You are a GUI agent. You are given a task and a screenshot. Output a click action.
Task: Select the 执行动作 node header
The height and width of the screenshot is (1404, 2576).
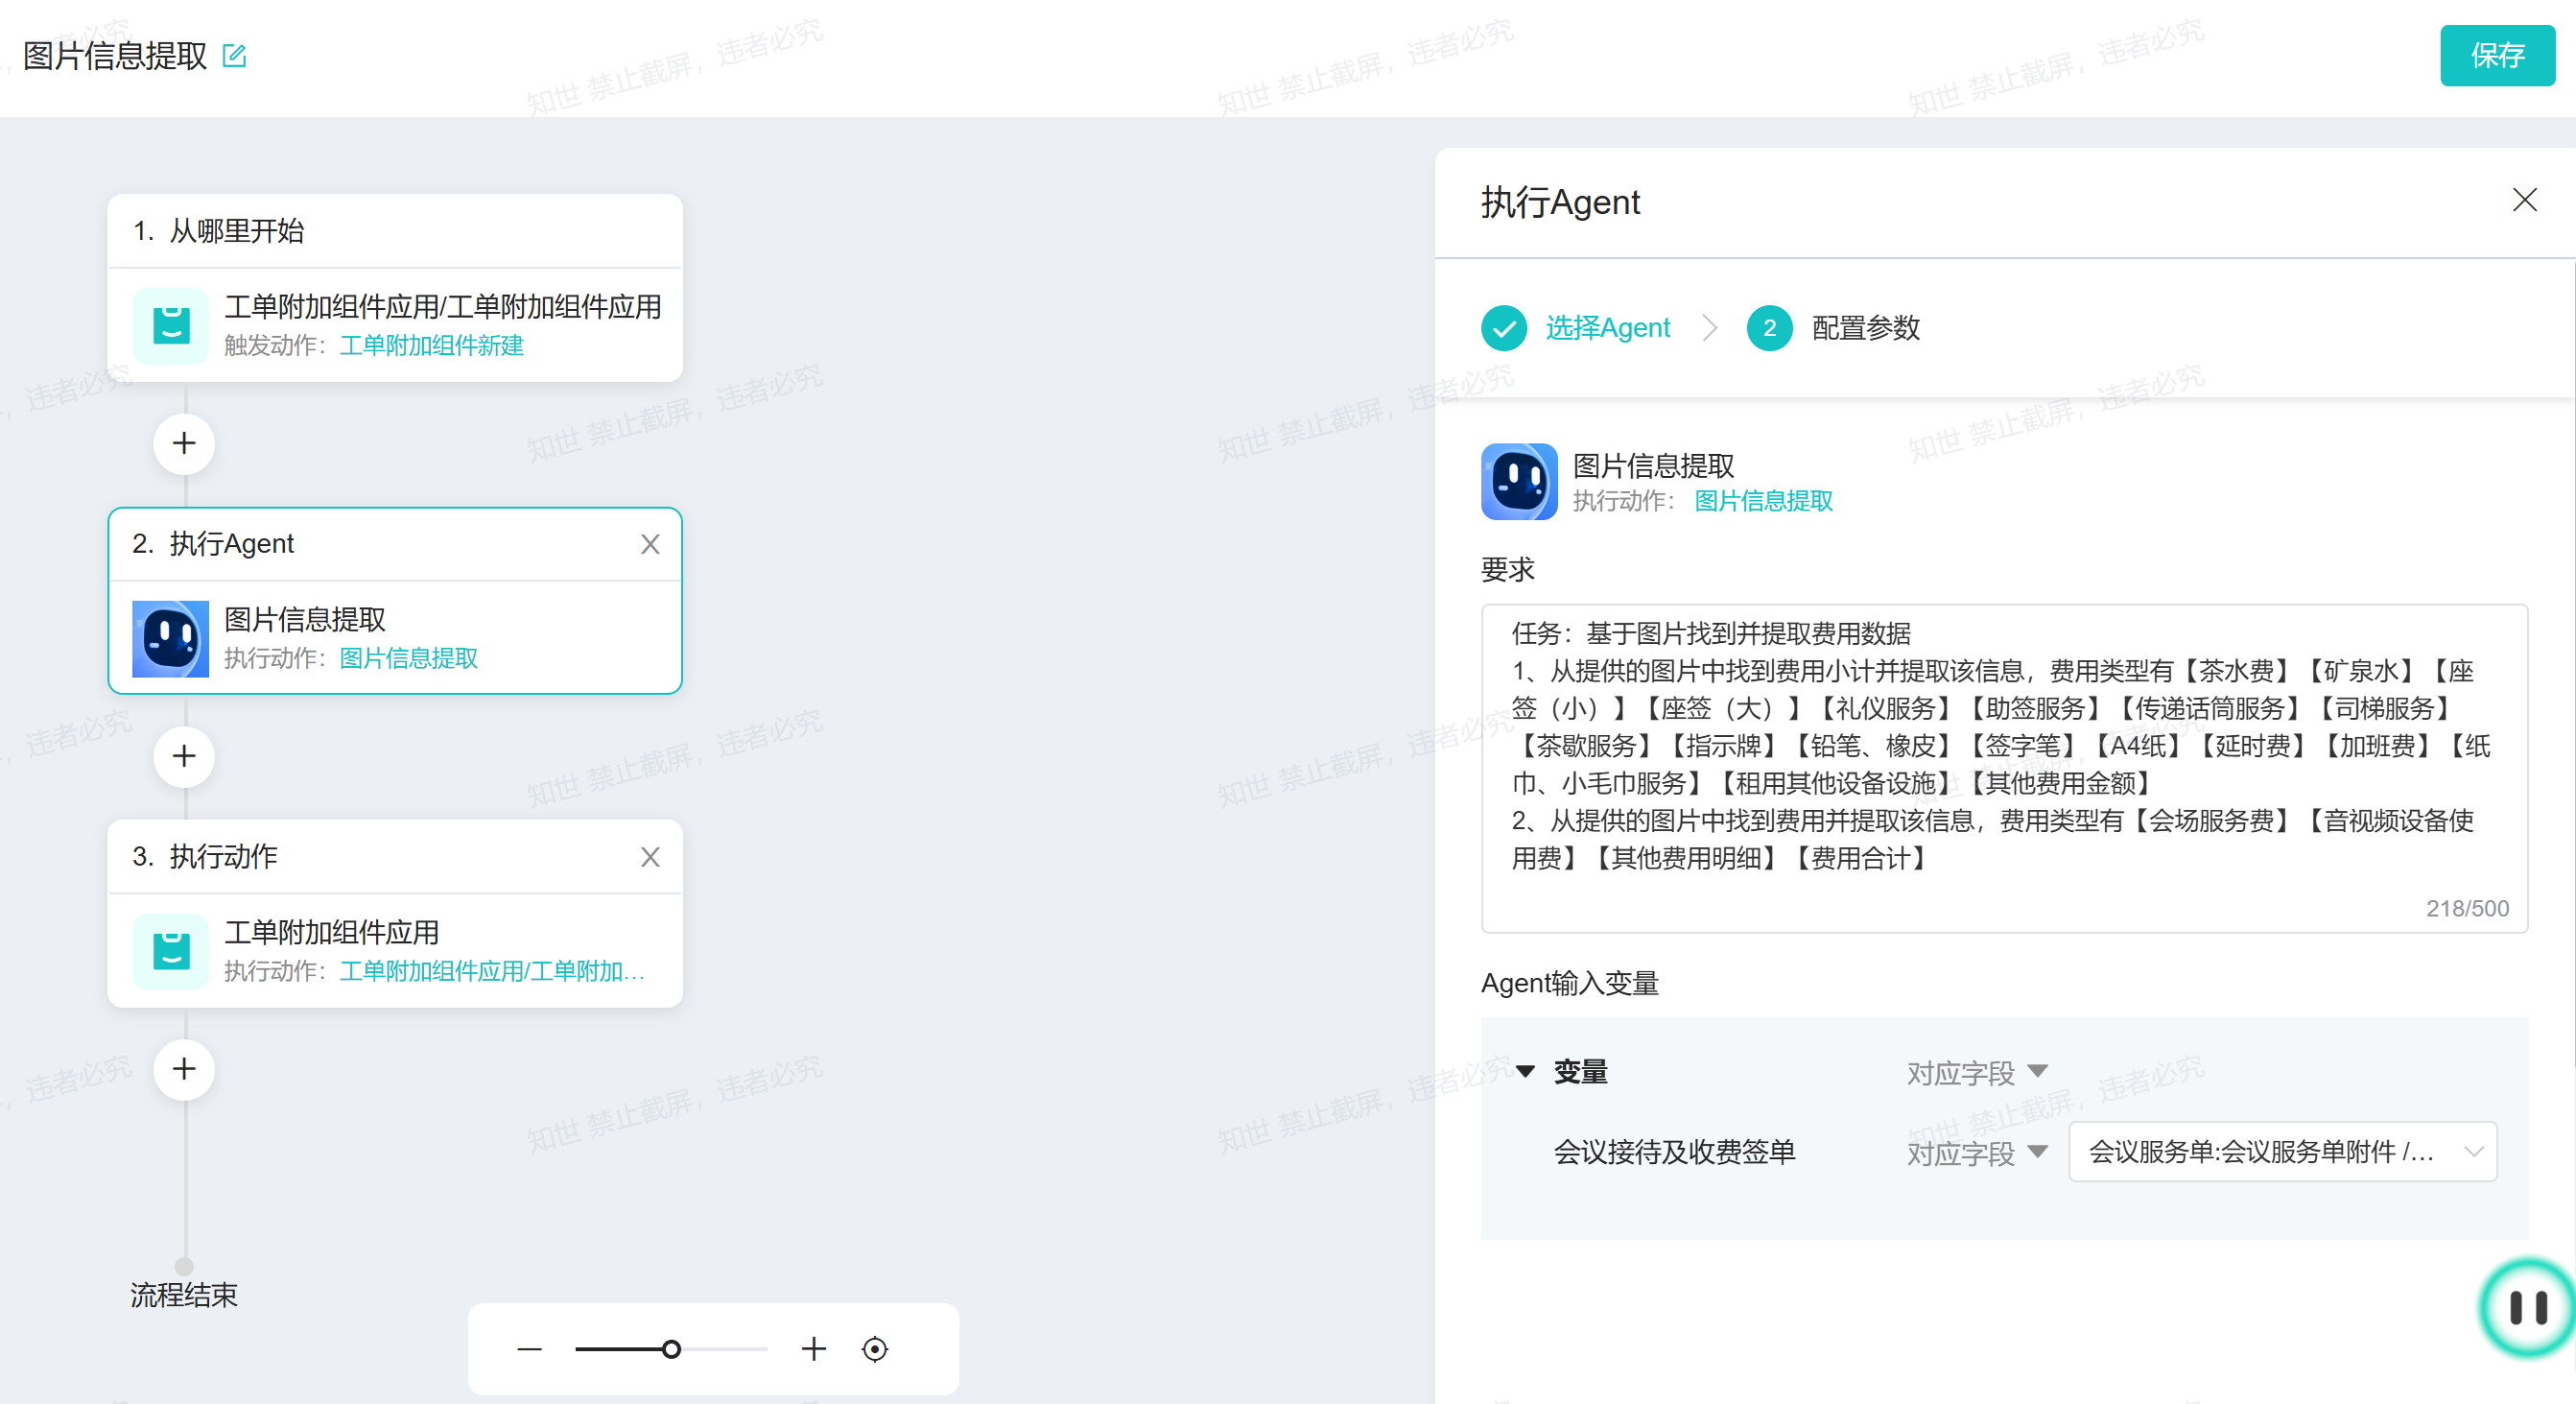(395, 857)
